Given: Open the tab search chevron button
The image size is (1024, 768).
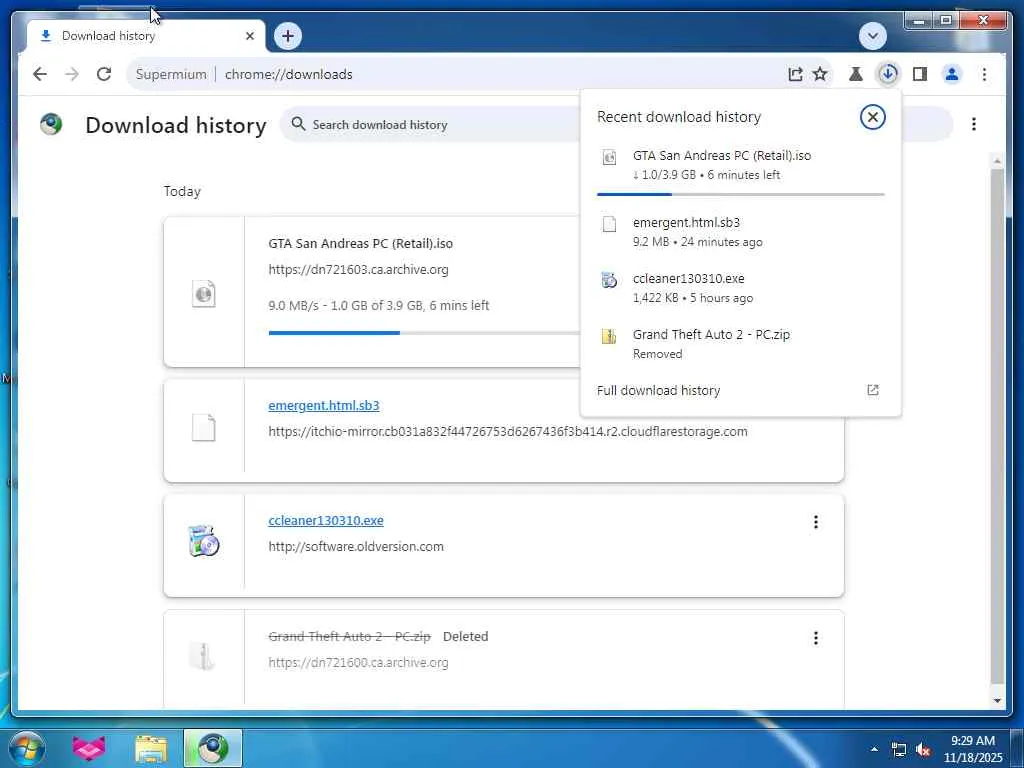Looking at the screenshot, I should pyautogui.click(x=872, y=36).
